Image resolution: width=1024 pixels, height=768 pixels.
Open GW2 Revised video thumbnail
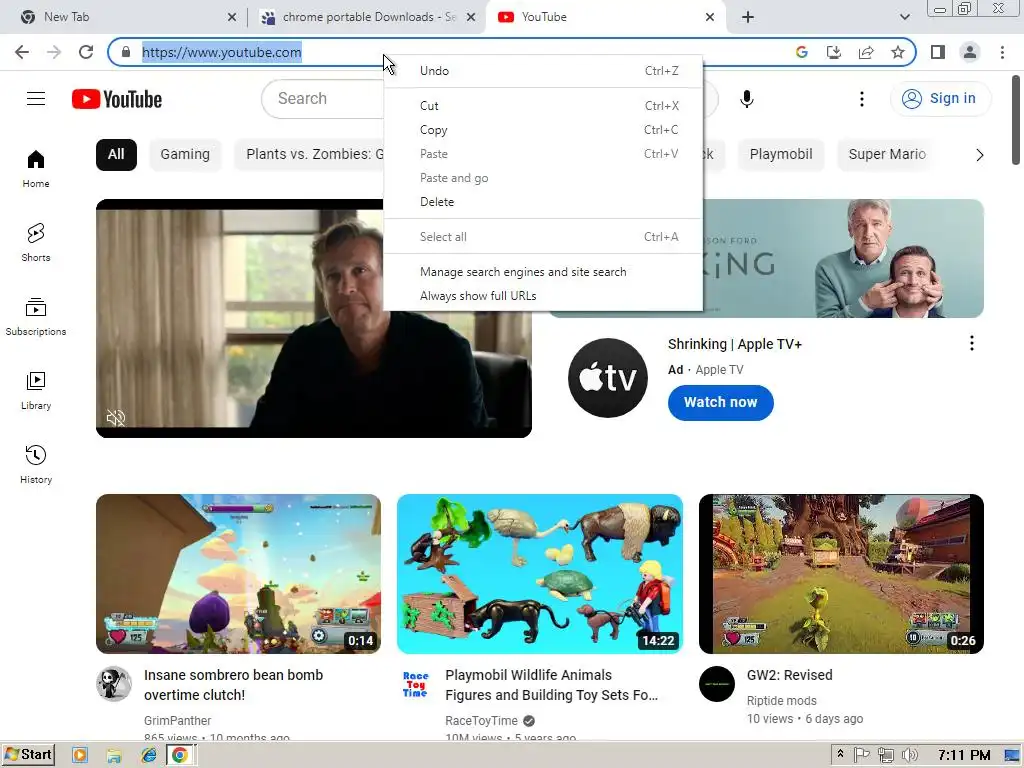click(x=841, y=574)
